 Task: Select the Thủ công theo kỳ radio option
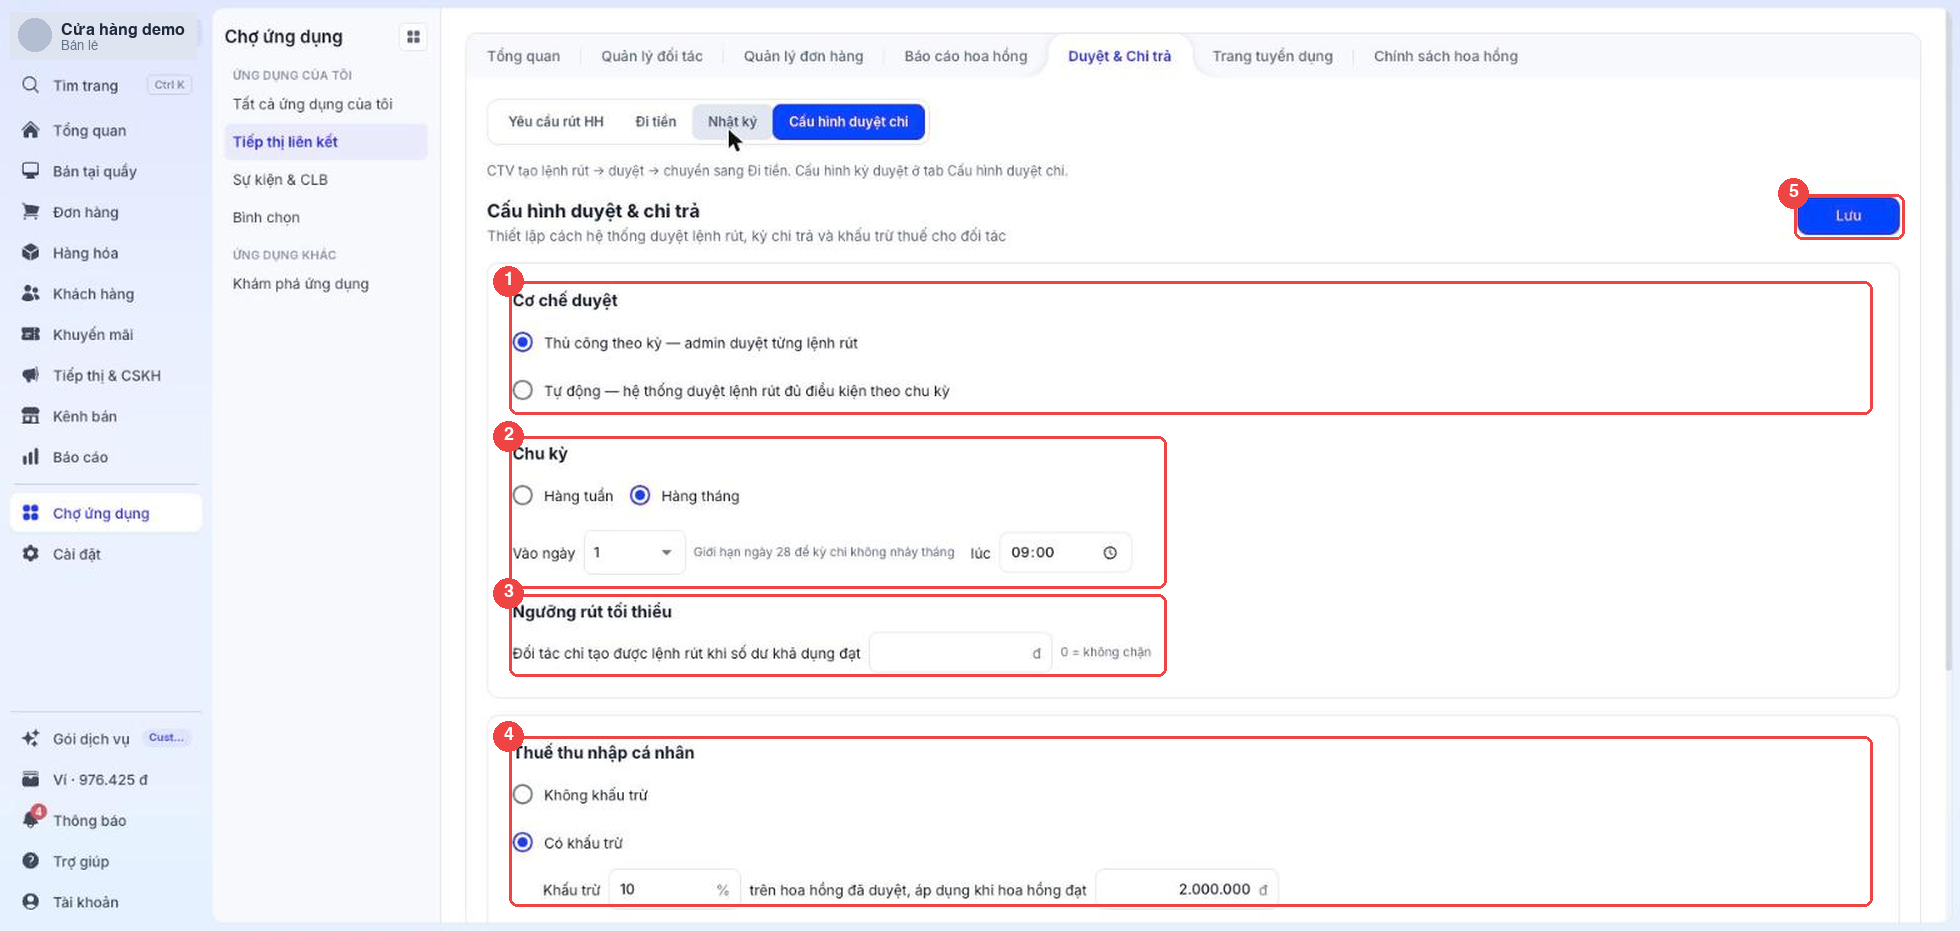pos(523,343)
